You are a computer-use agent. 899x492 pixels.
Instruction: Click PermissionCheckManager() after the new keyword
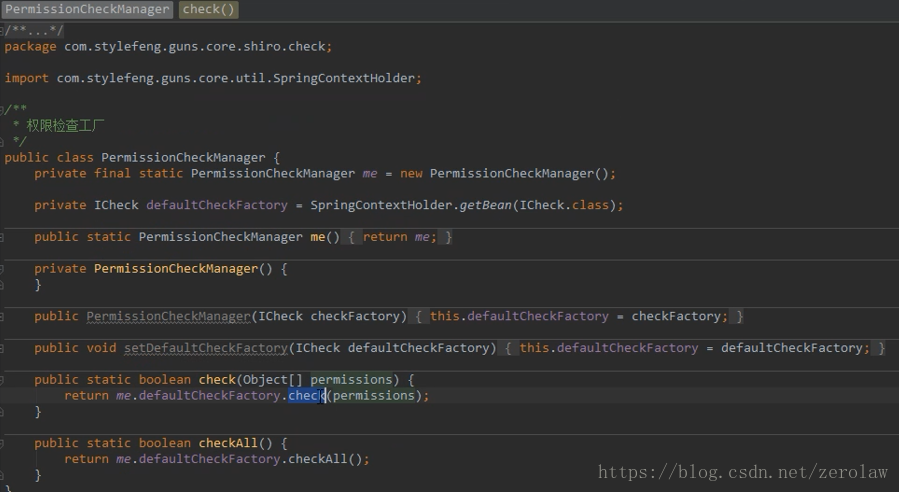point(519,173)
